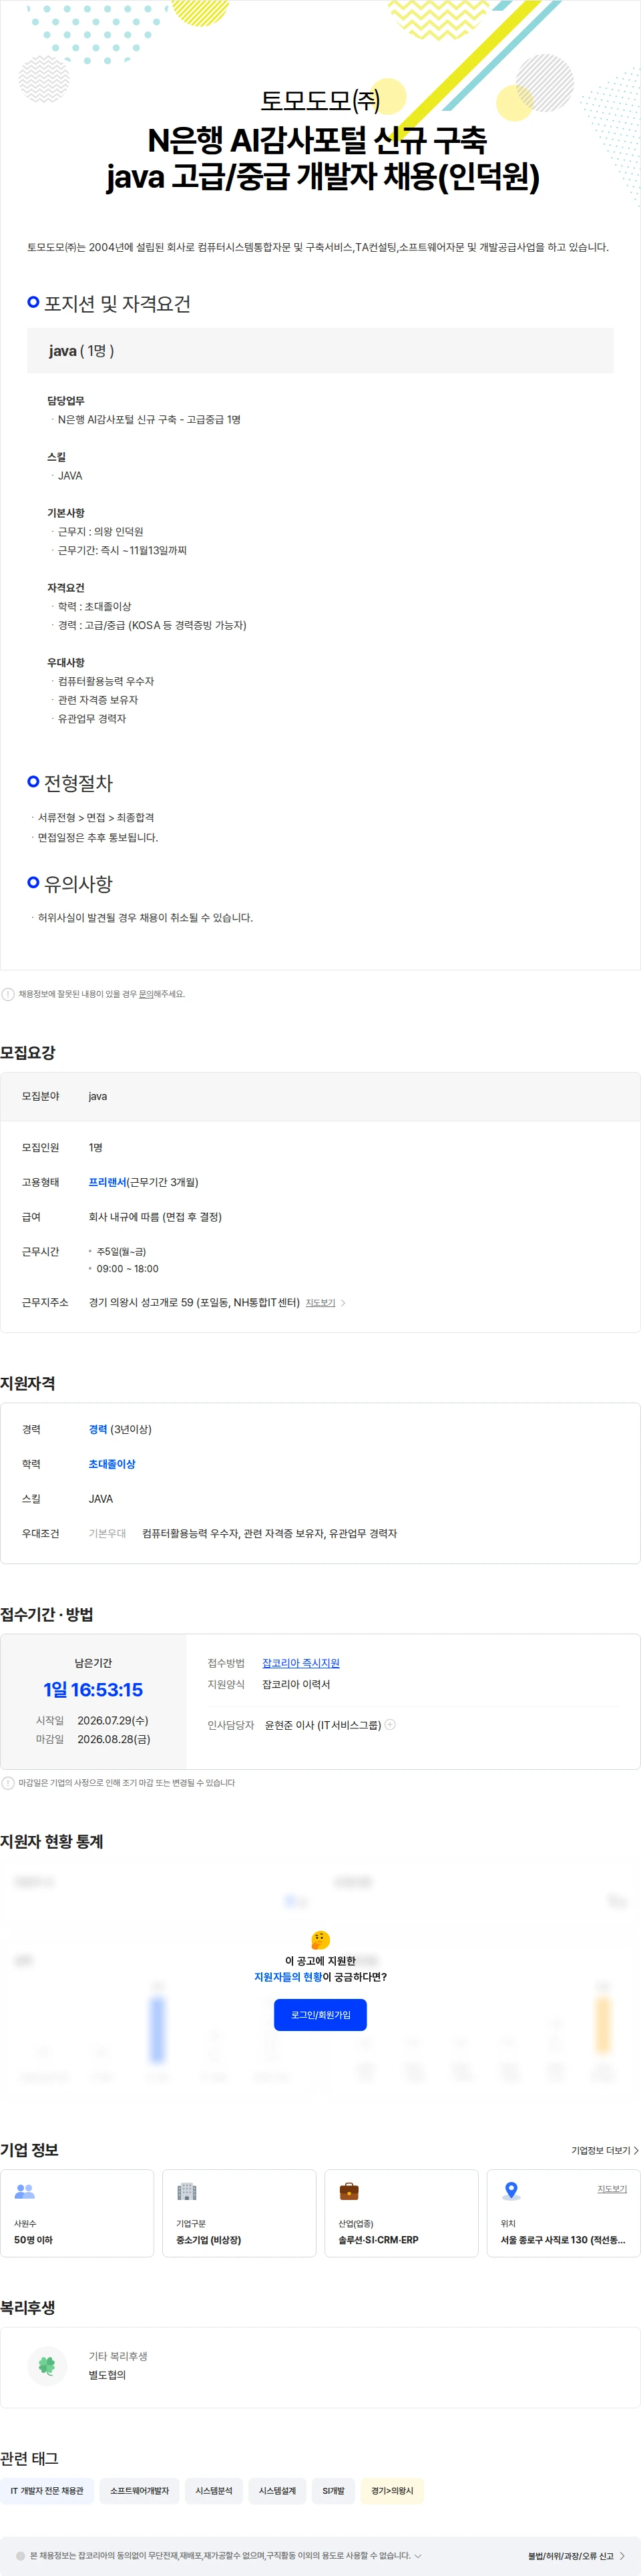641x2576 pixels.
Task: Select the IT 개발자 전문 채용관 tag
Action: pyautogui.click(x=47, y=2490)
